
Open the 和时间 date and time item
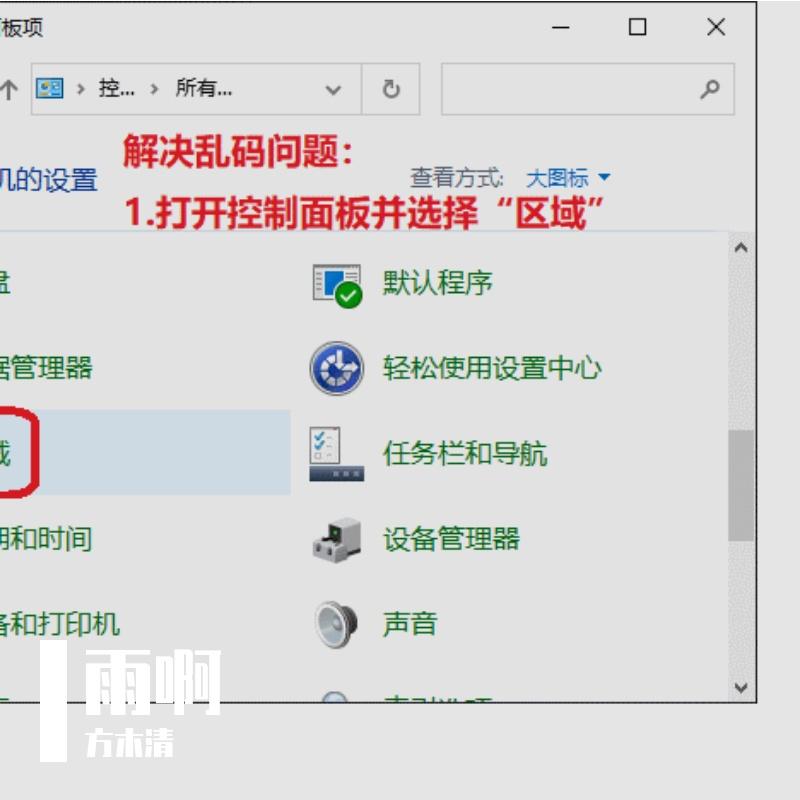click(46, 539)
